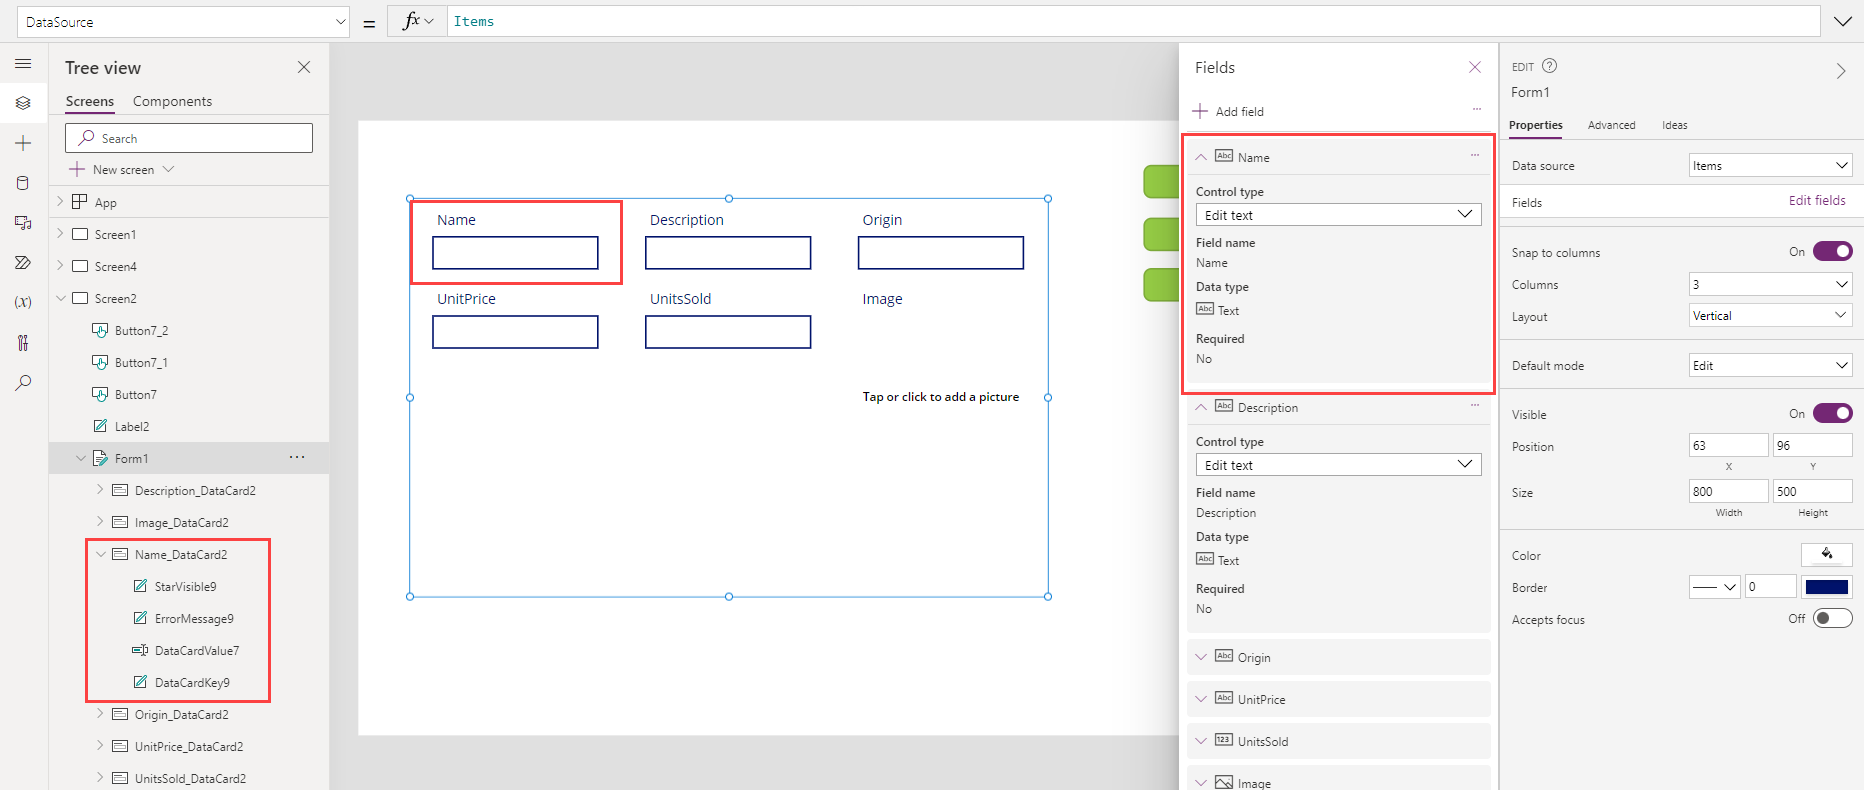Open the Advanced tools icon
Screen dimensions: 1864x790
pyautogui.click(x=23, y=343)
